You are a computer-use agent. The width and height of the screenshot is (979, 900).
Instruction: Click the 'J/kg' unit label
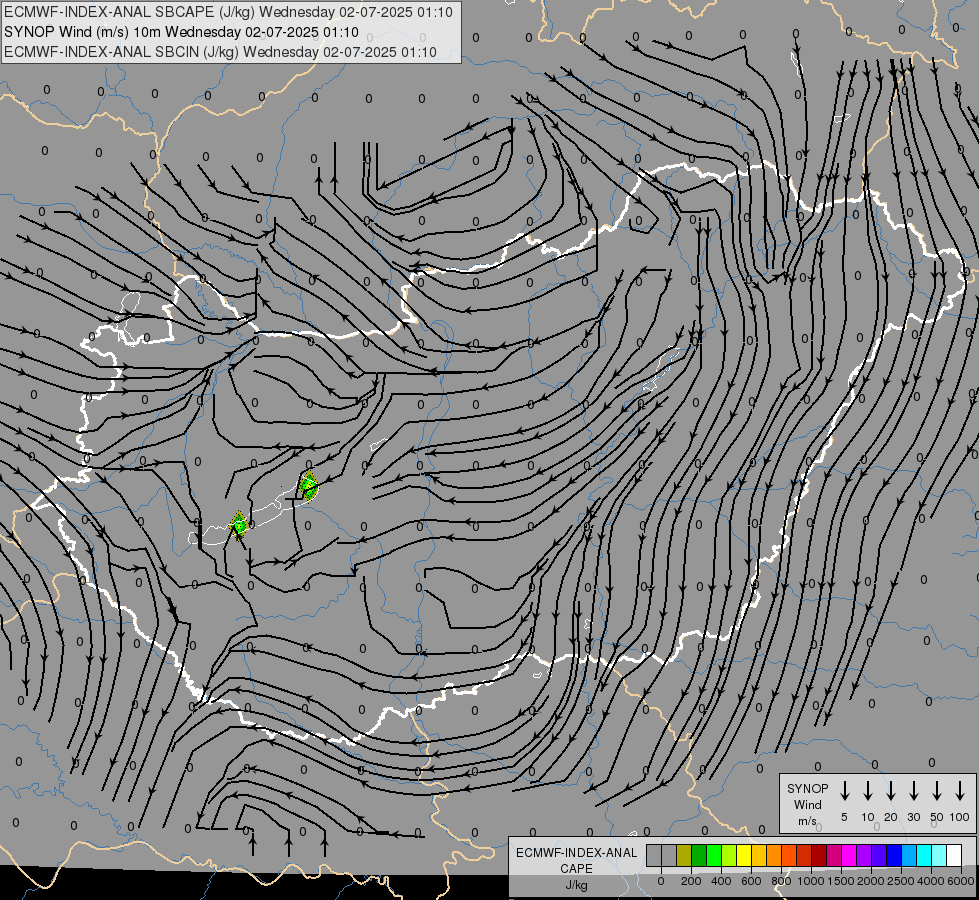(x=576, y=885)
